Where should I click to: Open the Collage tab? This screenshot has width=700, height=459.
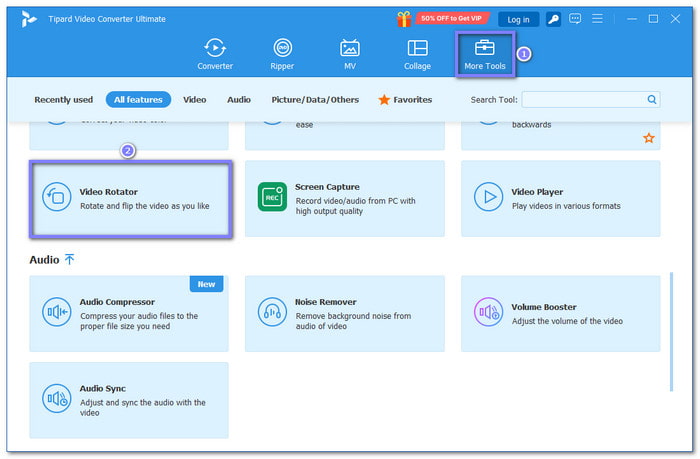click(417, 54)
